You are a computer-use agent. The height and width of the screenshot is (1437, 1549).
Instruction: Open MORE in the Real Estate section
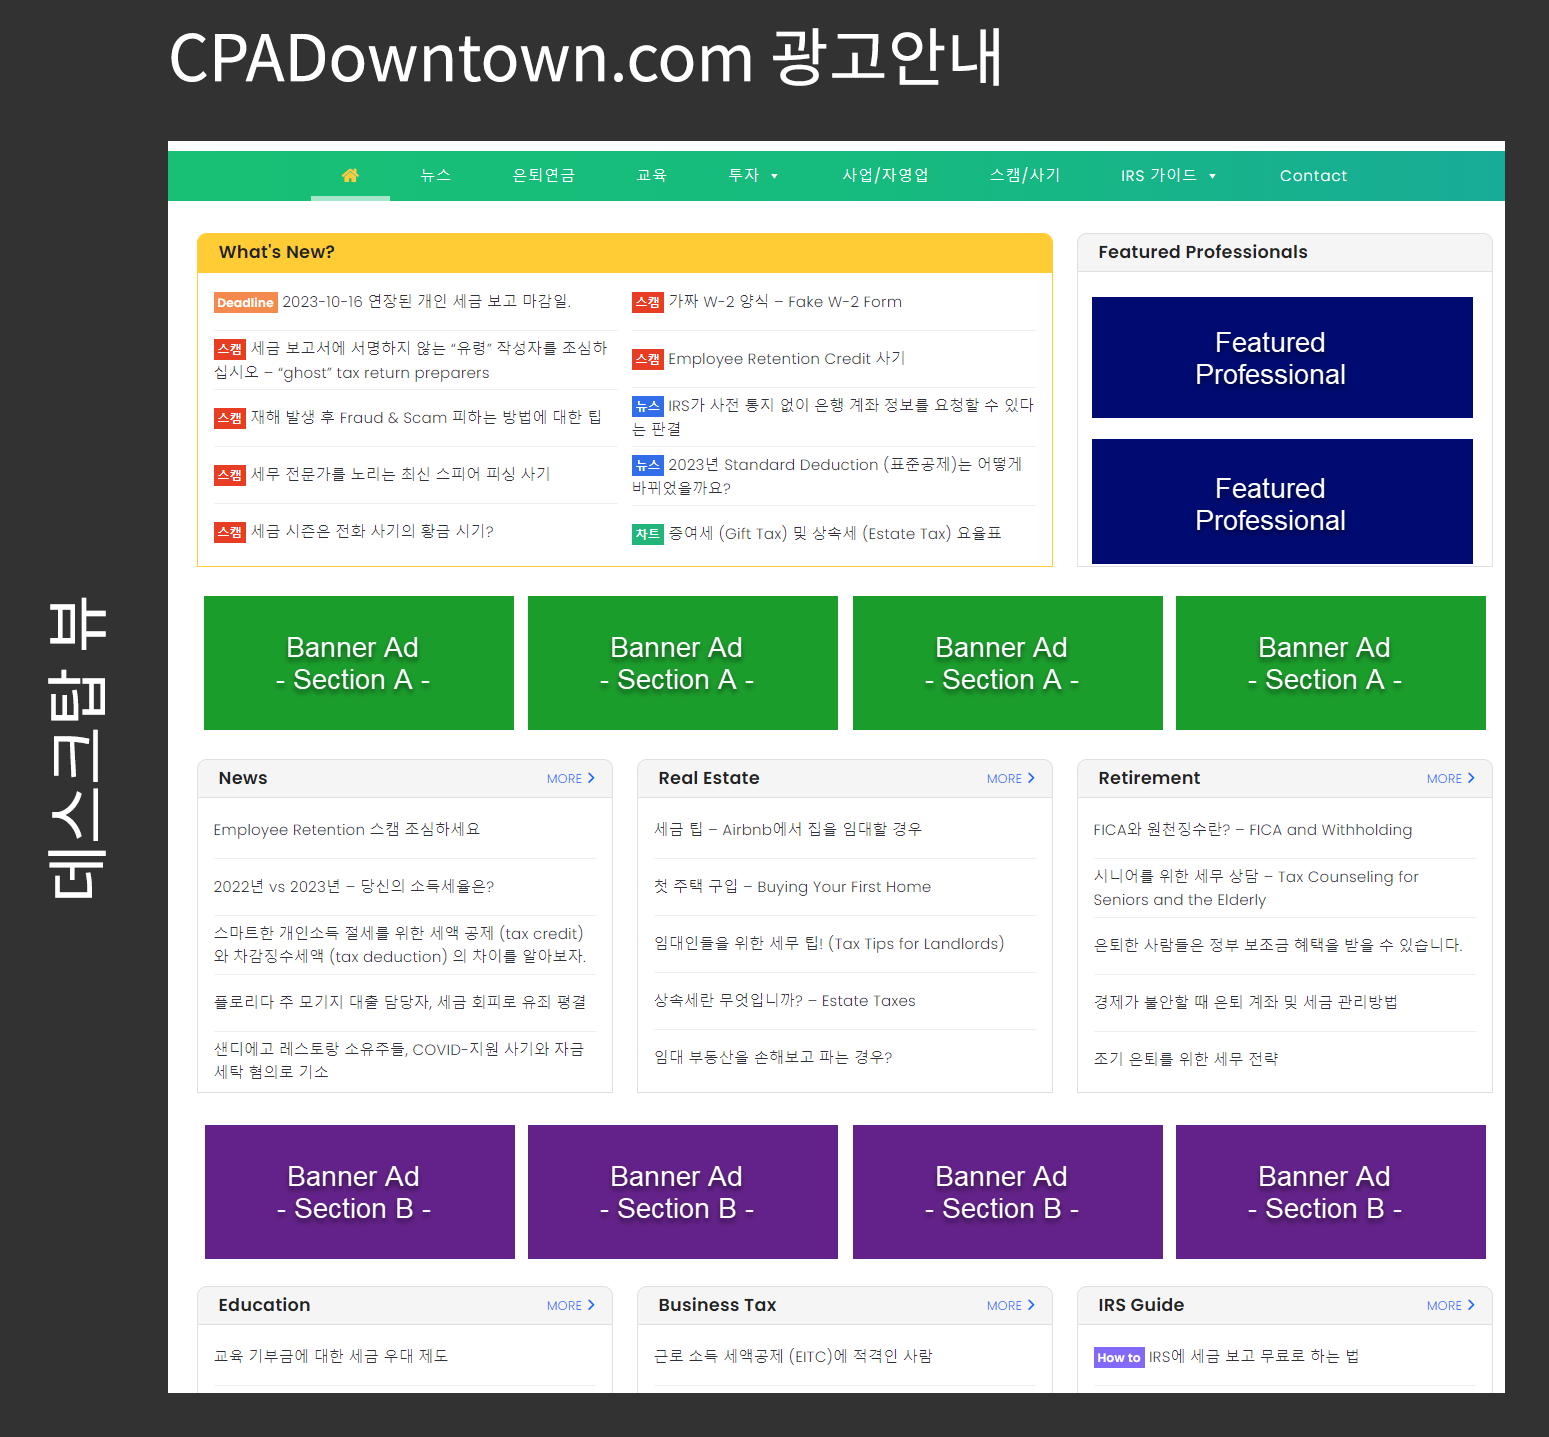coord(1004,779)
